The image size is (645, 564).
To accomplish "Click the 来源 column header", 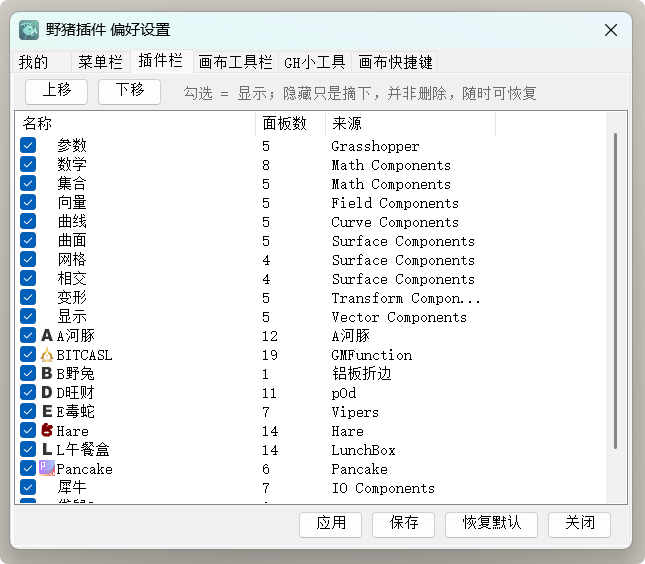I will pyautogui.click(x=411, y=123).
